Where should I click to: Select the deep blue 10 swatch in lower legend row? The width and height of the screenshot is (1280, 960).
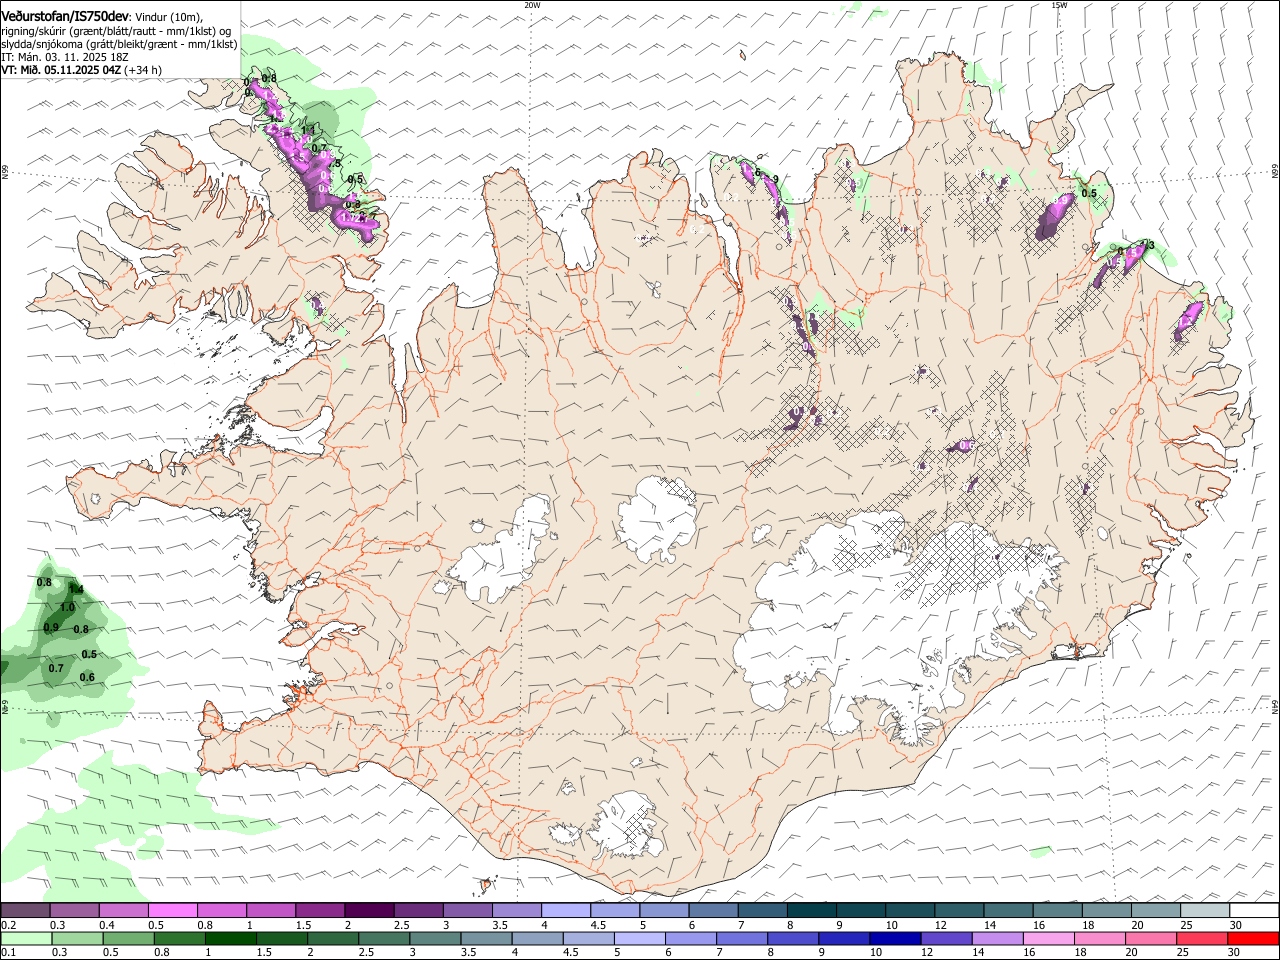tap(895, 939)
